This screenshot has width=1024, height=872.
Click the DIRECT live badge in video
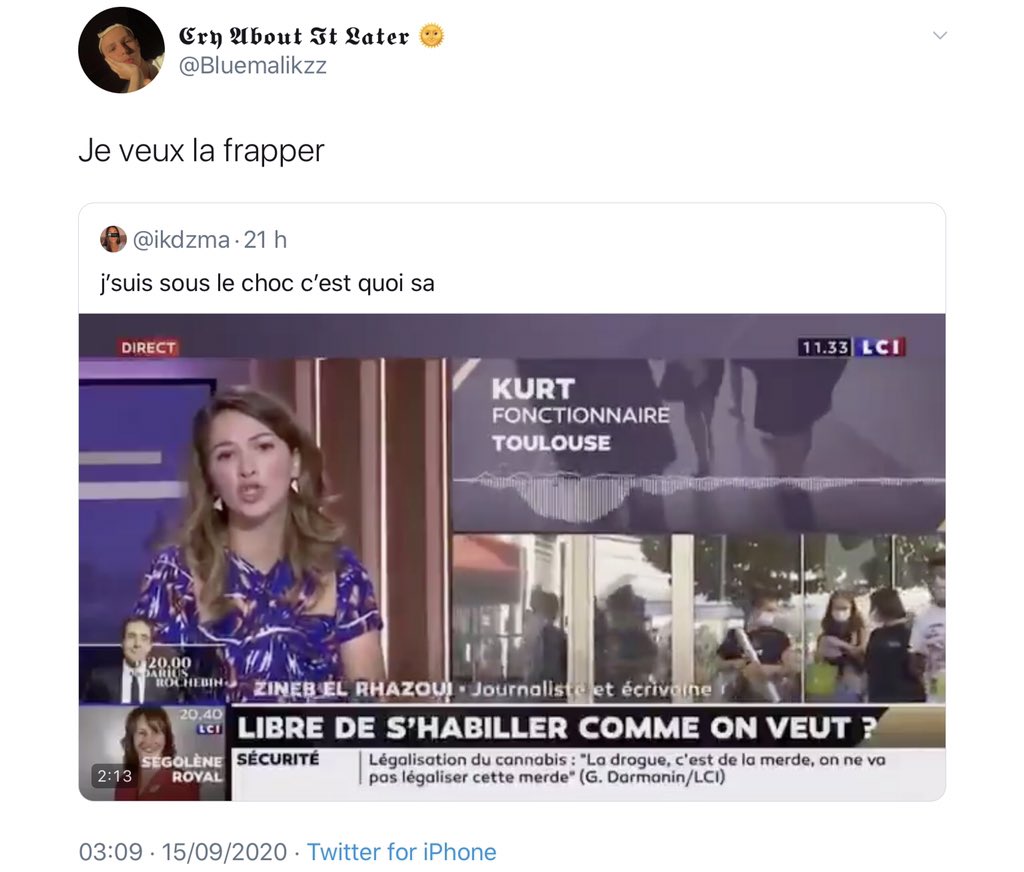148,347
